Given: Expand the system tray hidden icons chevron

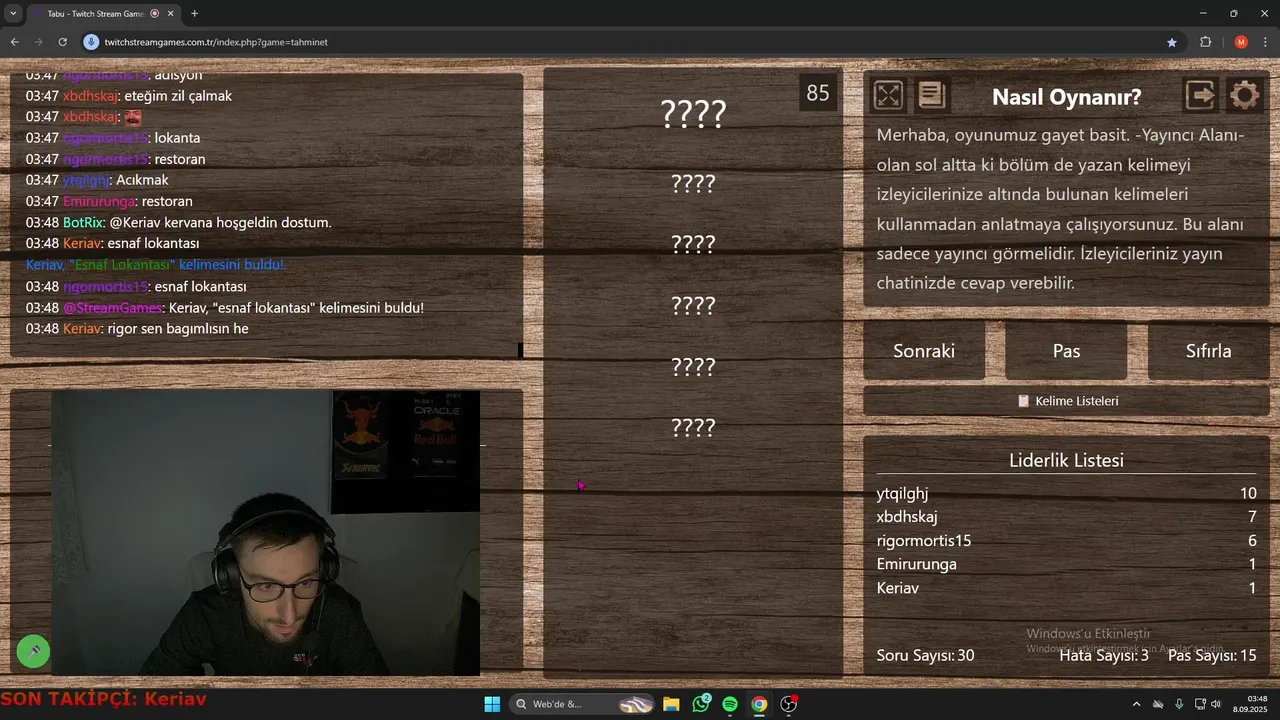Looking at the screenshot, I should pyautogui.click(x=1136, y=704).
